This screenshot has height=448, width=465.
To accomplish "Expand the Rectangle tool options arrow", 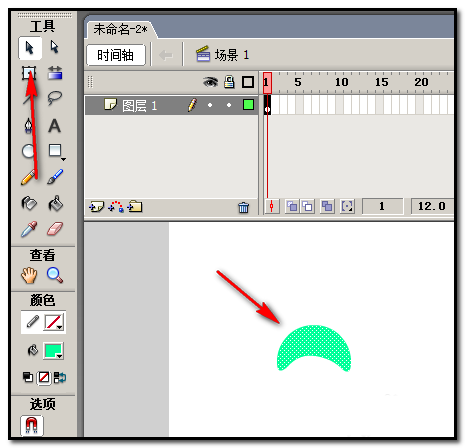I will click(x=63, y=160).
